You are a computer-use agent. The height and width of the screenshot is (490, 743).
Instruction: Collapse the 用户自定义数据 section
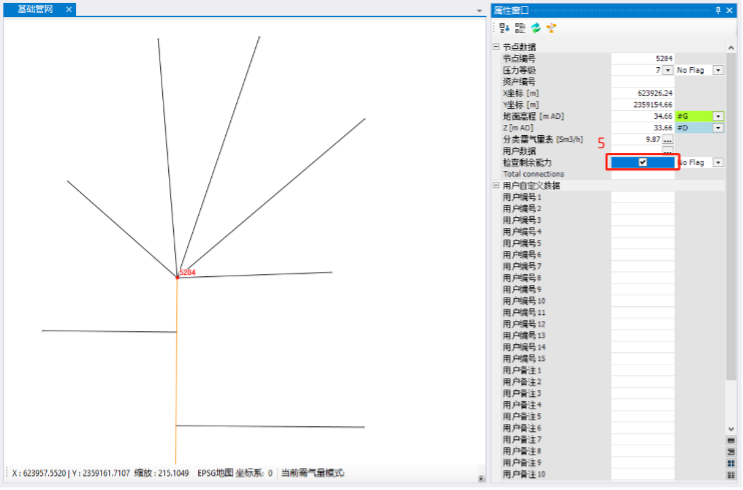pyautogui.click(x=496, y=185)
